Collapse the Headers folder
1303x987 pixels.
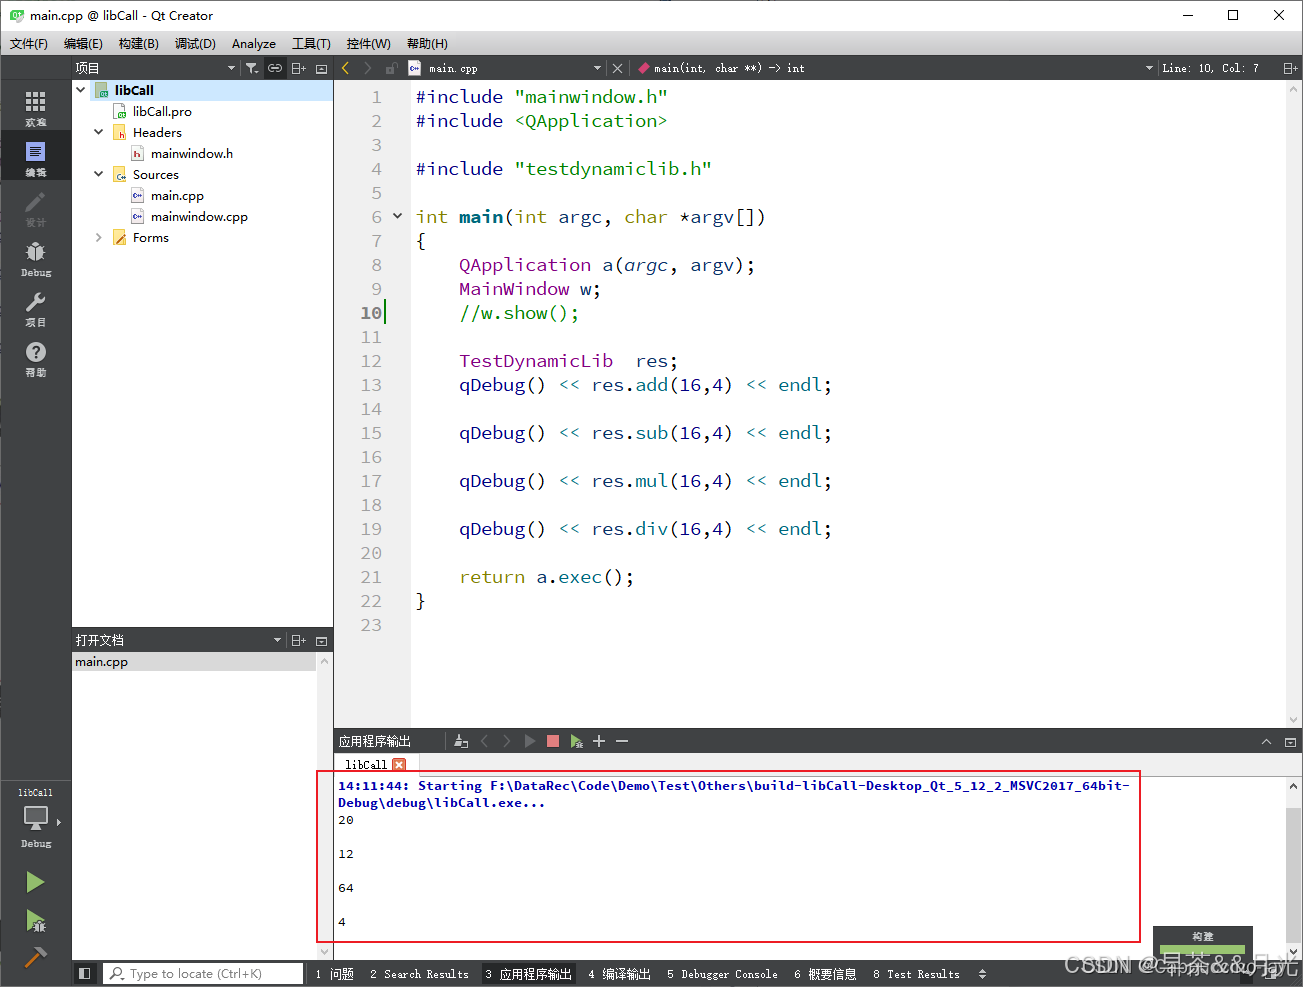click(99, 132)
